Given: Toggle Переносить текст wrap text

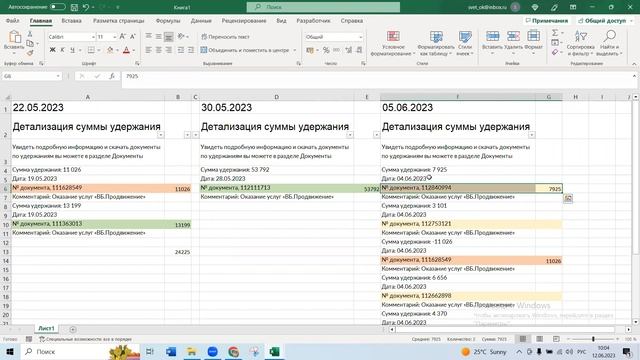Looking at the screenshot, I should tap(225, 37).
